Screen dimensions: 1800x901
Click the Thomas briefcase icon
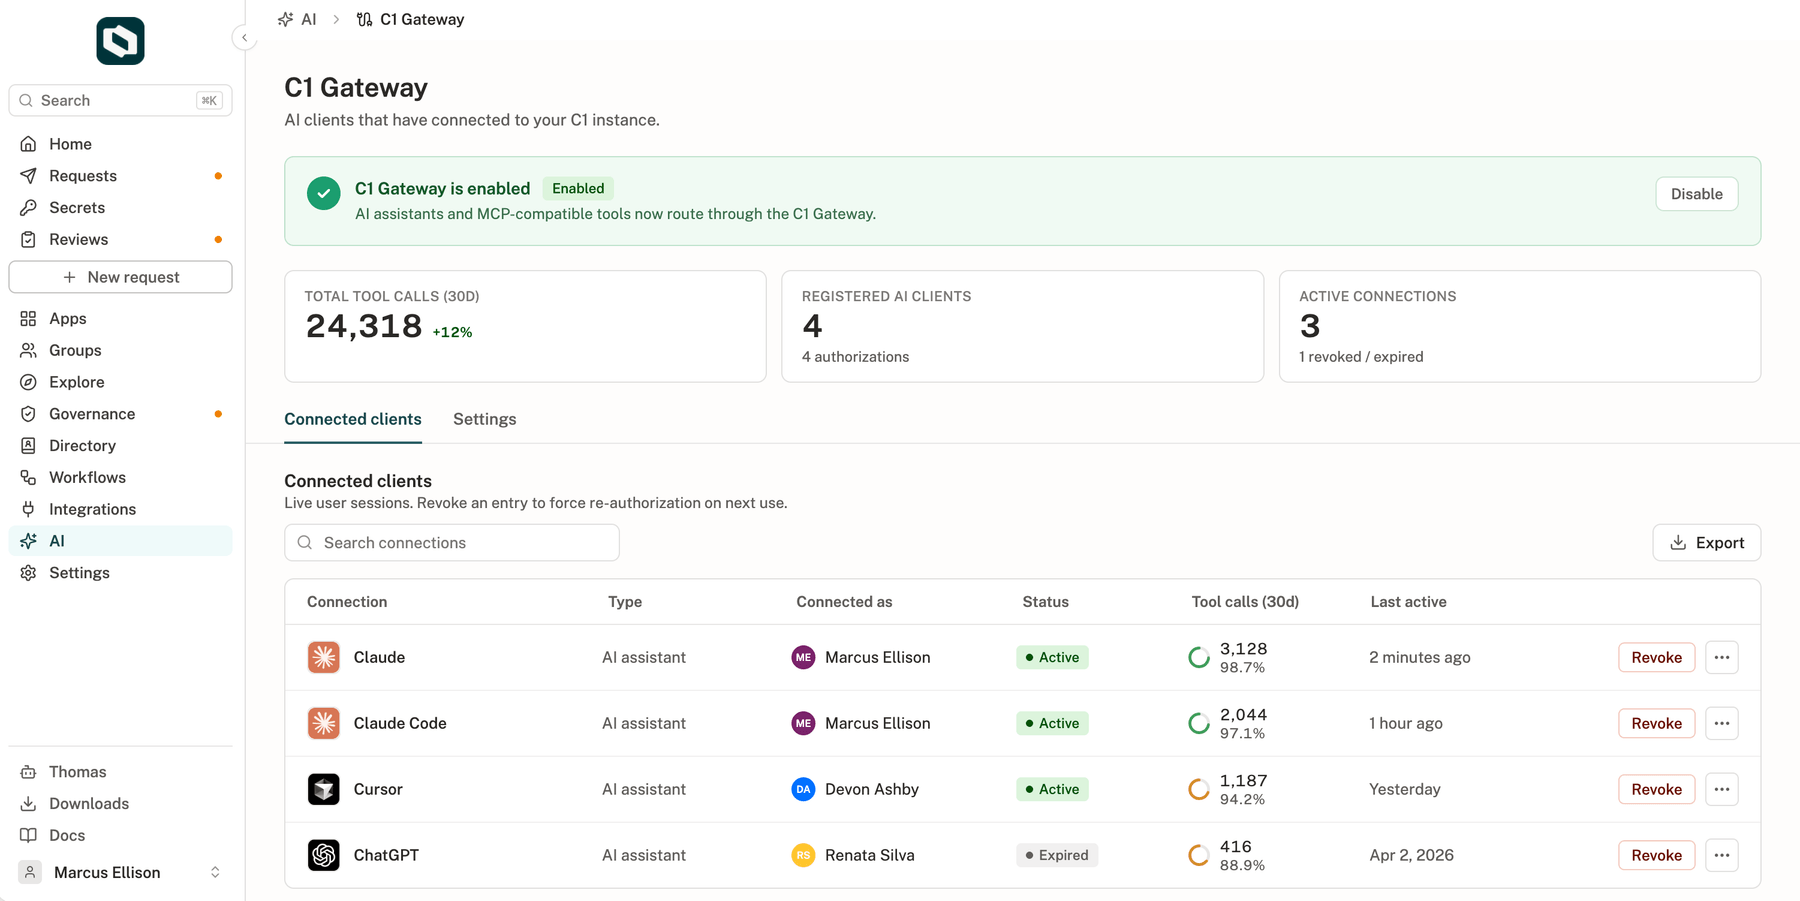click(28, 772)
